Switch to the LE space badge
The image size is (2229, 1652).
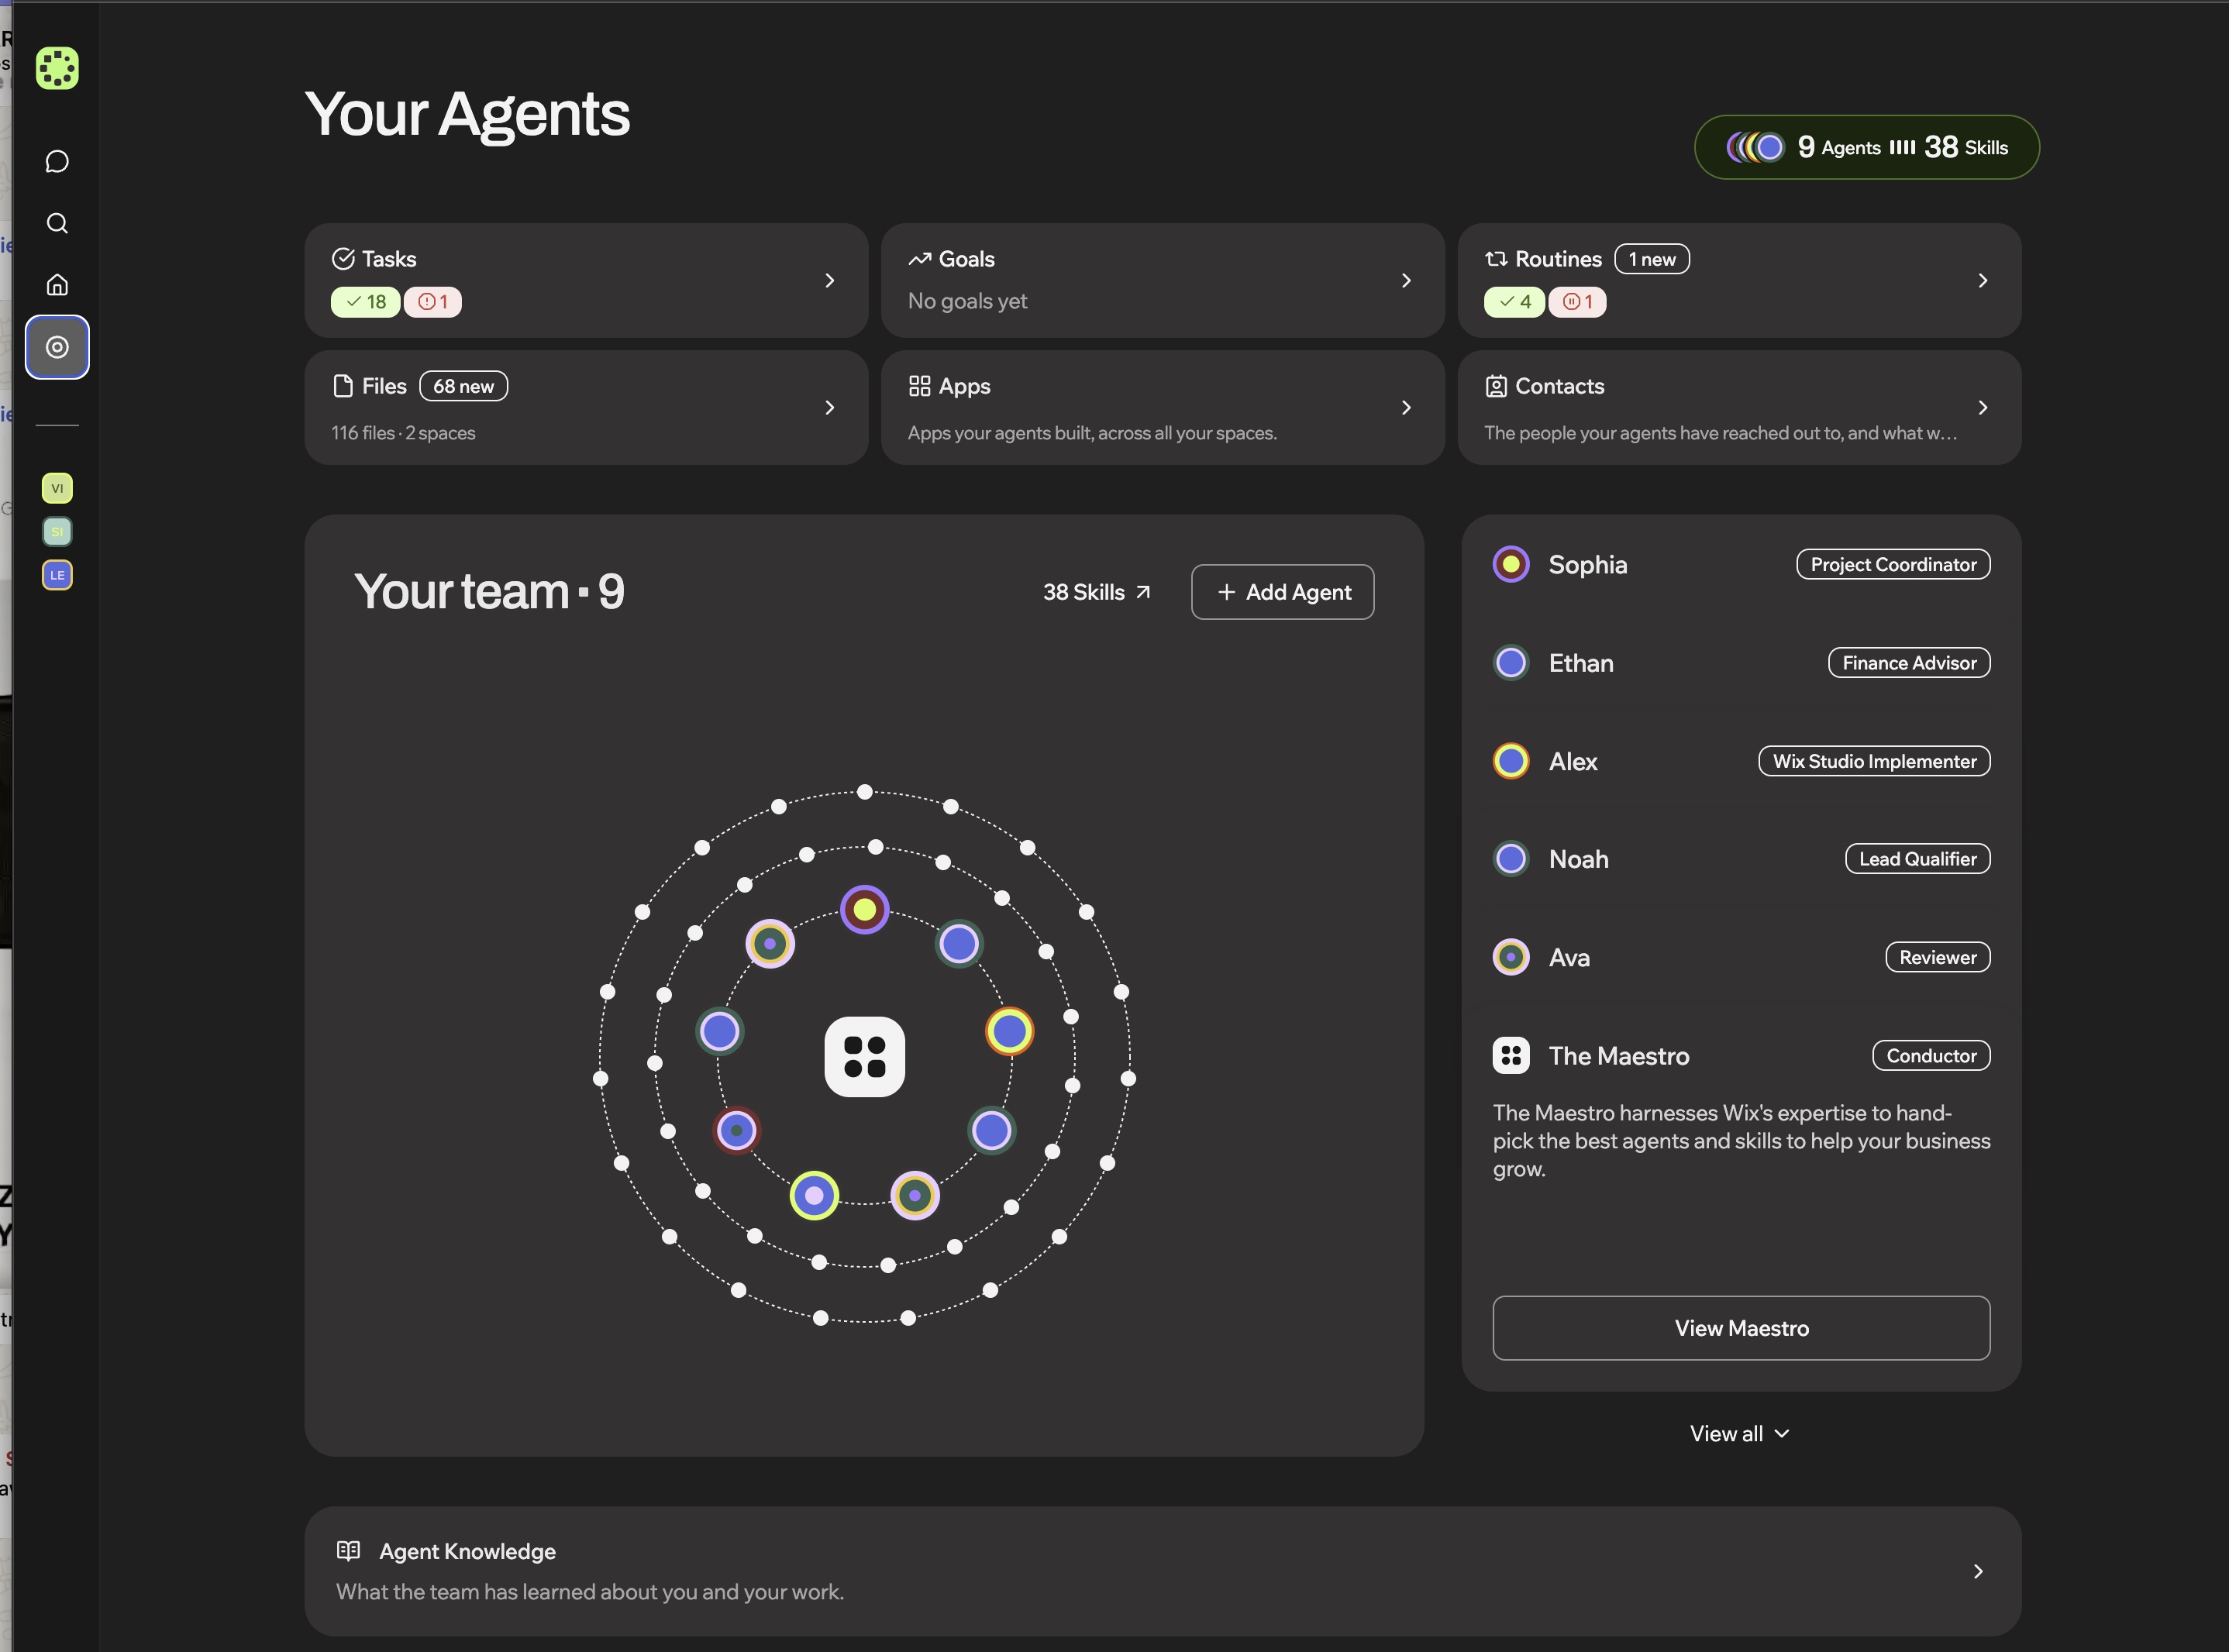pos(57,575)
